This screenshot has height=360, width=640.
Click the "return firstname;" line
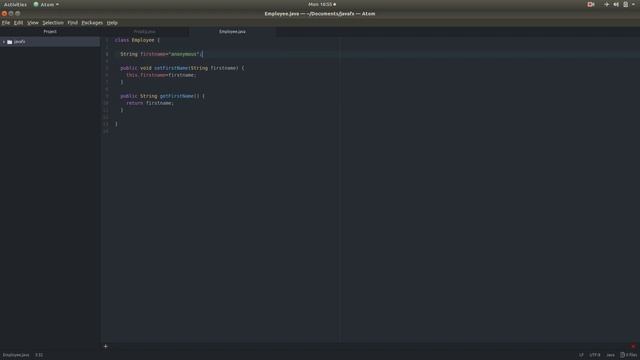(x=150, y=103)
